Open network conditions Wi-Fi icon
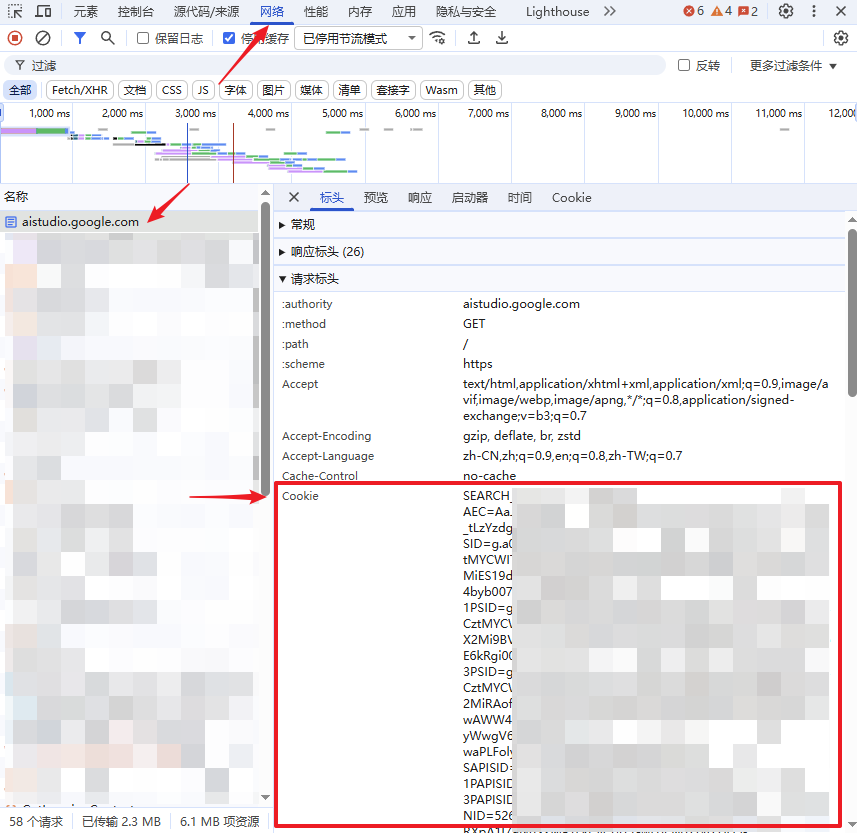This screenshot has height=833, width=857. [438, 38]
